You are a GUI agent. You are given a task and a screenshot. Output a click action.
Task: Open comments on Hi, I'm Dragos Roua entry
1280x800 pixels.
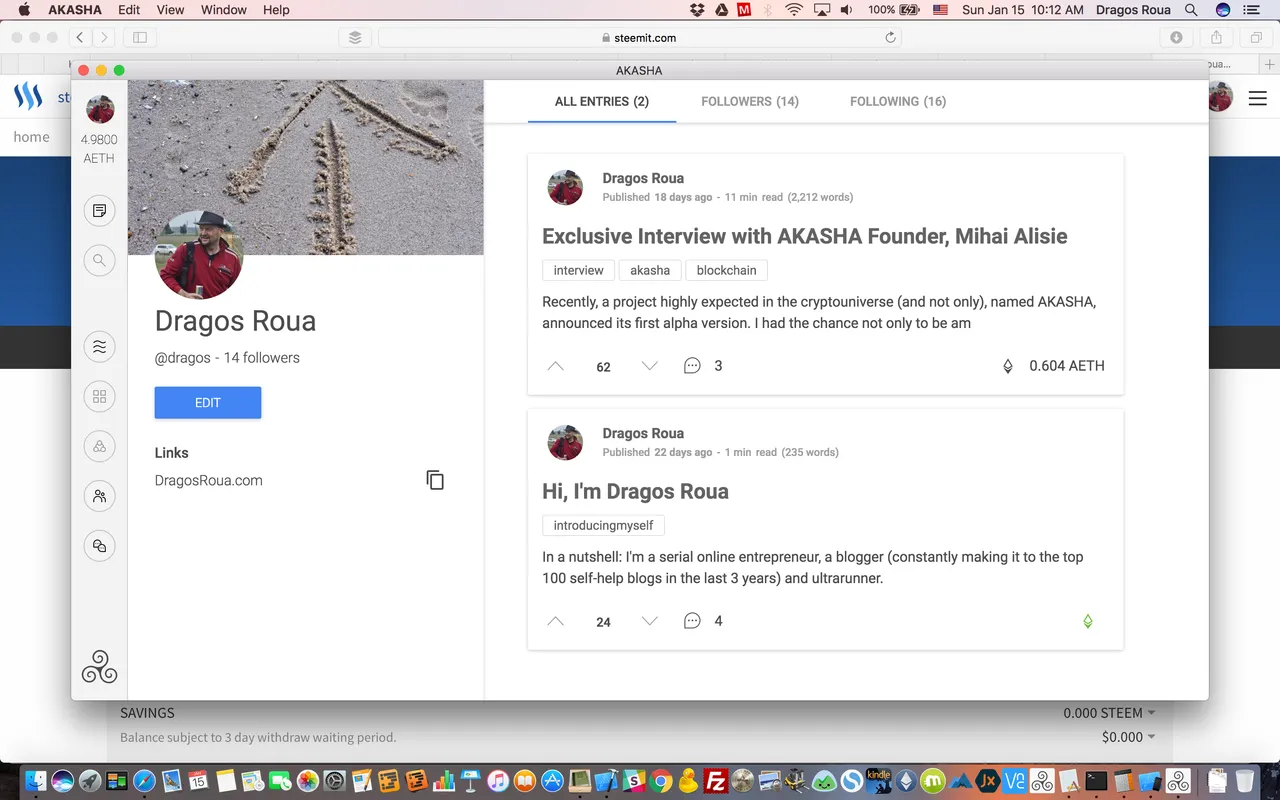tap(692, 621)
